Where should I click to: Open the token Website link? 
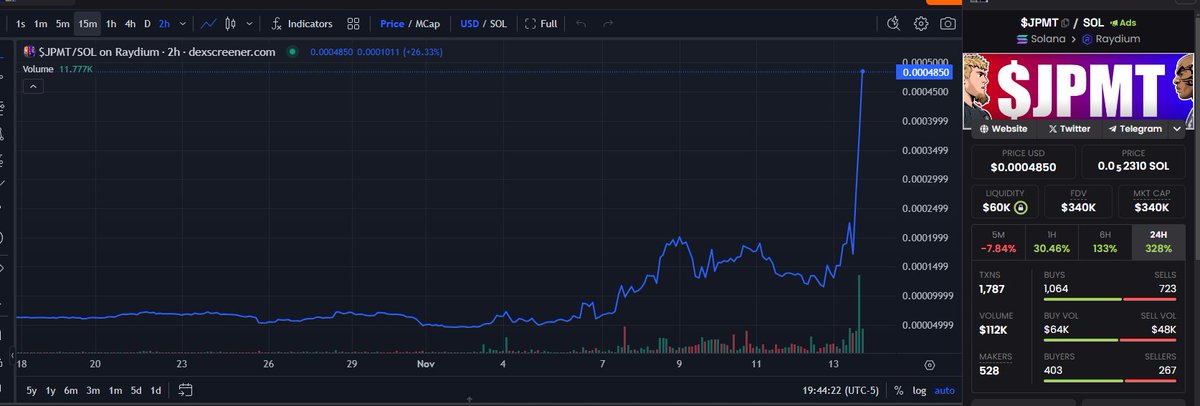click(x=1004, y=129)
